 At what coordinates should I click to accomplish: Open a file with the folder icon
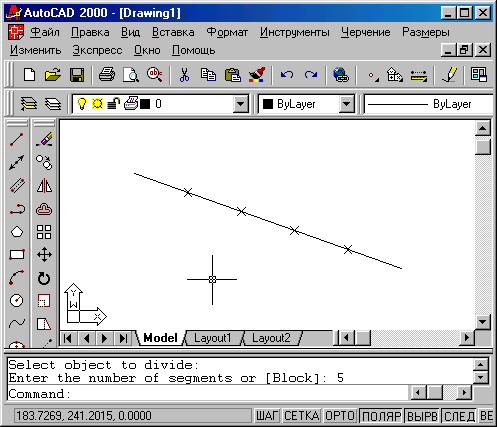point(53,75)
